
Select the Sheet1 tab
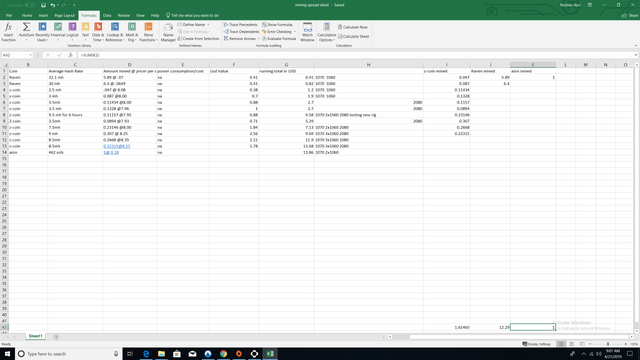pyautogui.click(x=35, y=336)
